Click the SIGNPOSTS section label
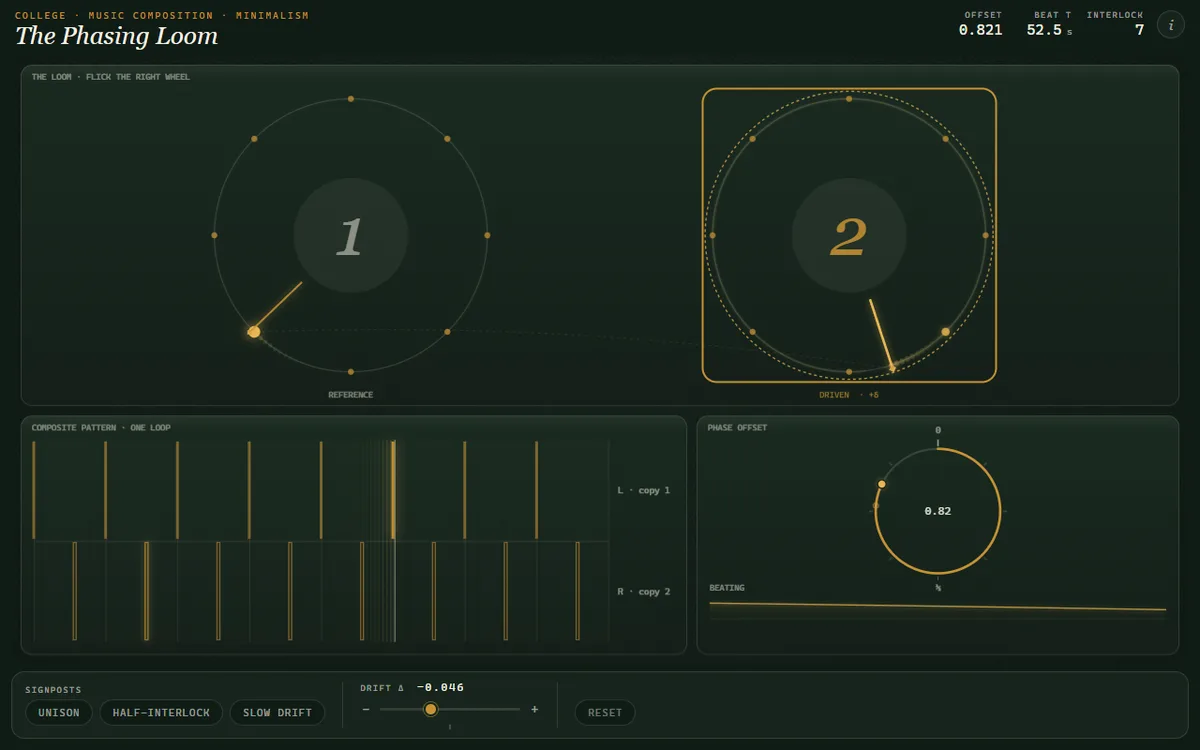Image resolution: width=1200 pixels, height=750 pixels. (x=54, y=690)
